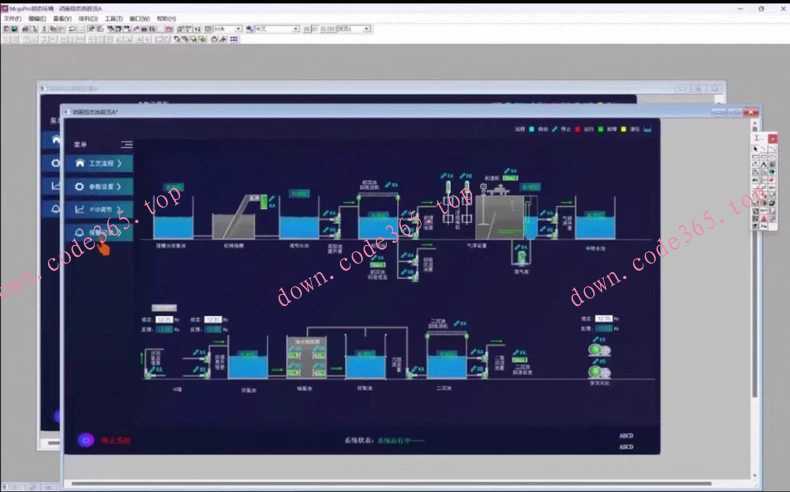Click the upper green fan blower icon
Viewport: 790px width, 492px height.
point(598,350)
